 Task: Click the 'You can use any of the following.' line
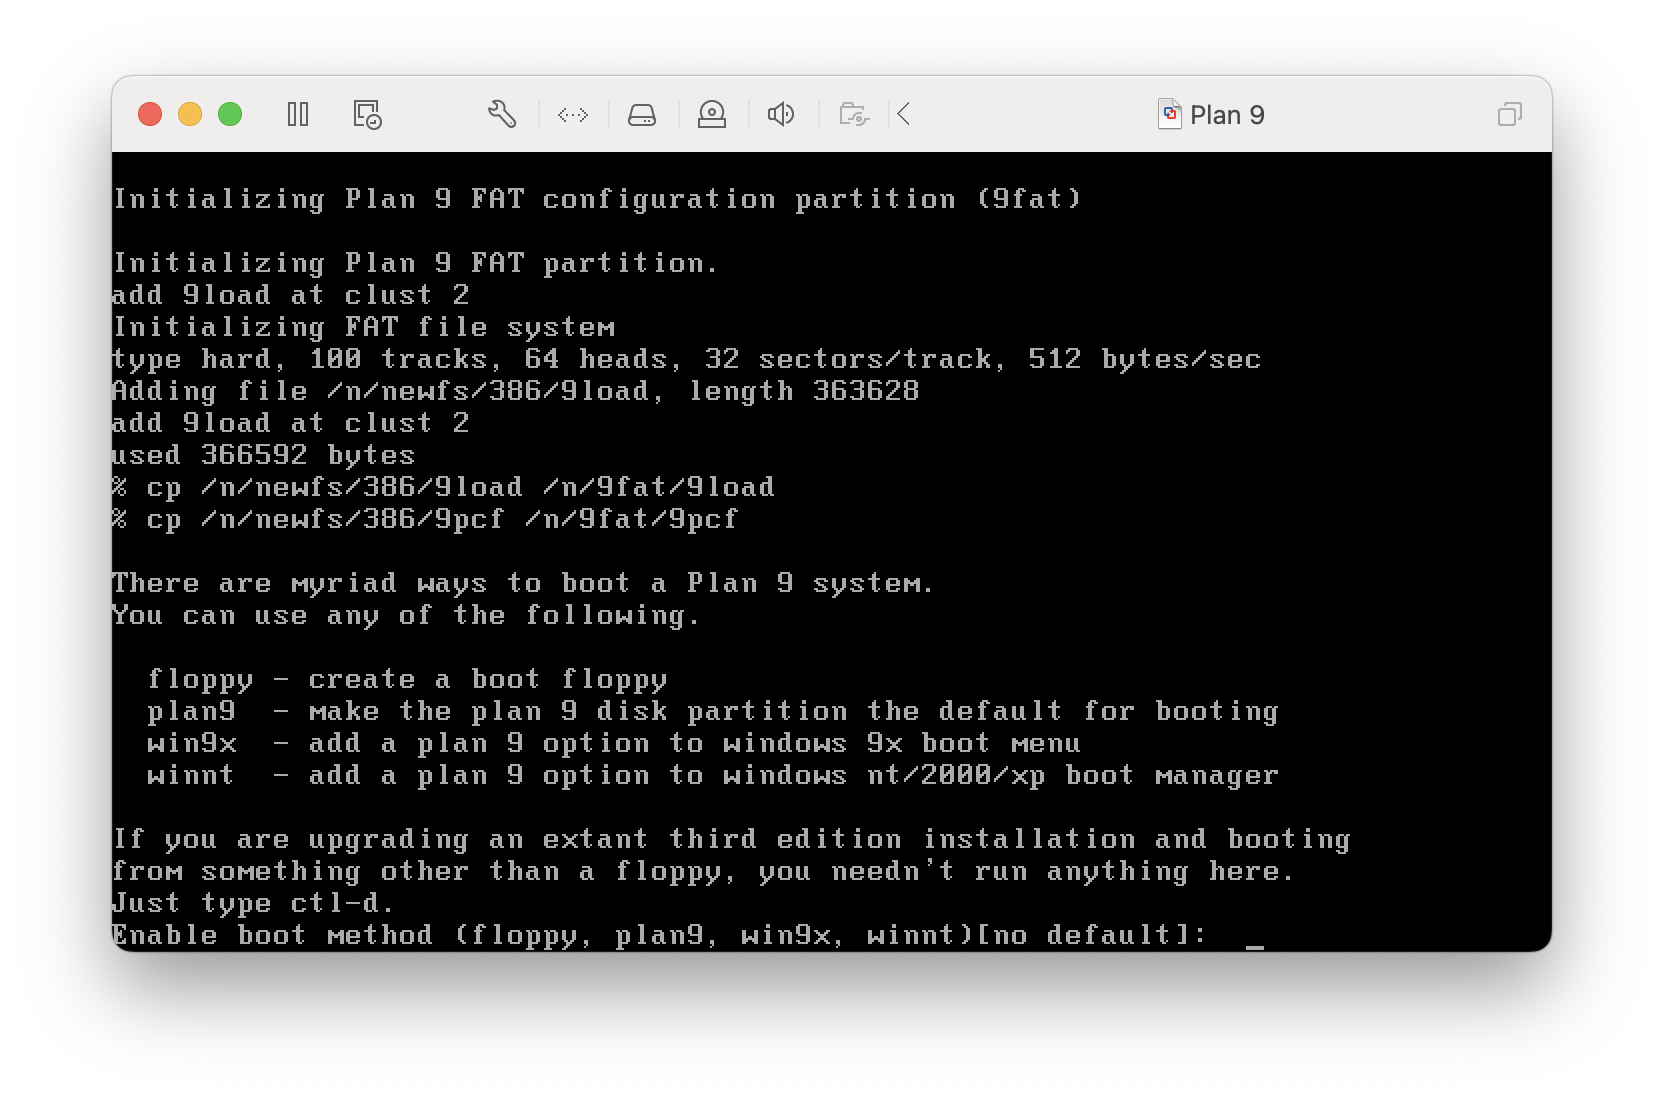pos(406,615)
